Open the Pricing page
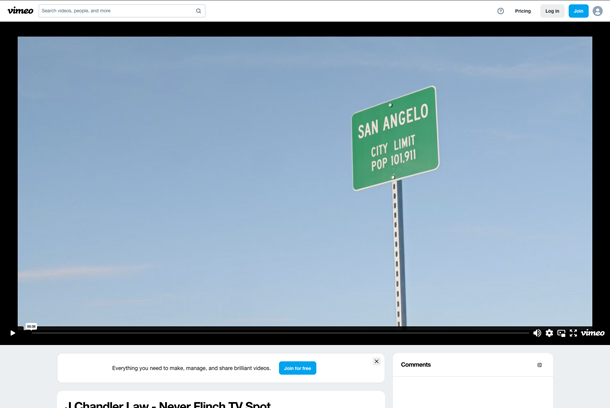Image resolution: width=610 pixels, height=408 pixels. point(522,11)
